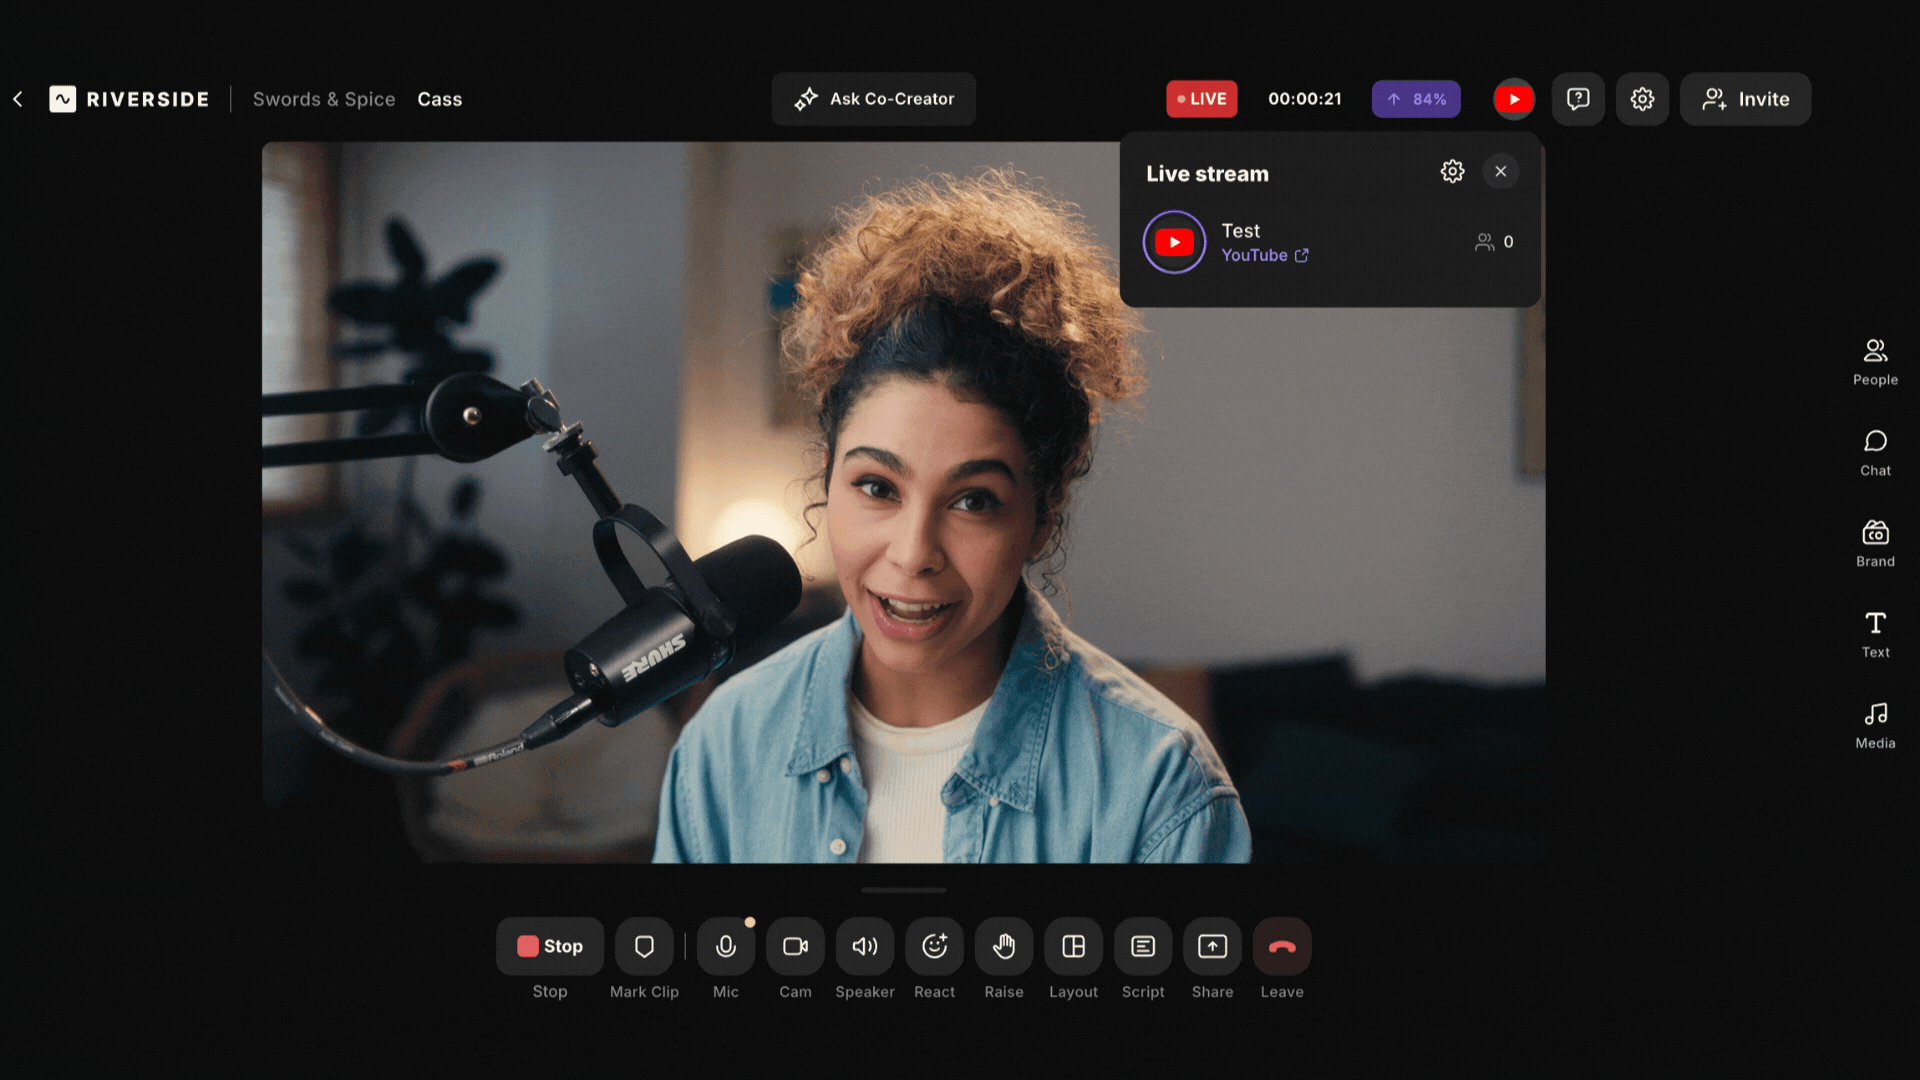Open the Script teleprompter panel

(x=1143, y=946)
